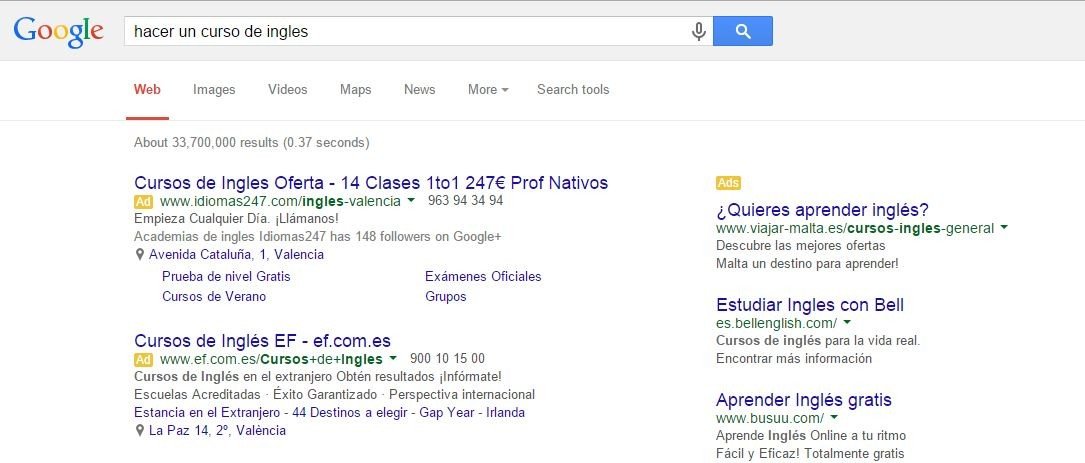Click the yellow Ads label in sidebar
This screenshot has height=463, width=1085.
728,183
